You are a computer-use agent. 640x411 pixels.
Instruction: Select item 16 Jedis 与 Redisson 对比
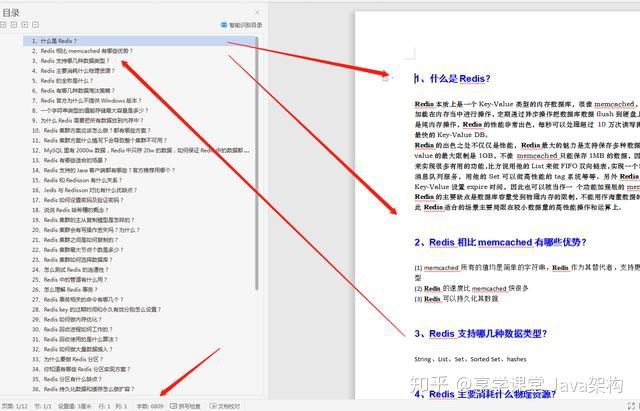click(x=84, y=190)
